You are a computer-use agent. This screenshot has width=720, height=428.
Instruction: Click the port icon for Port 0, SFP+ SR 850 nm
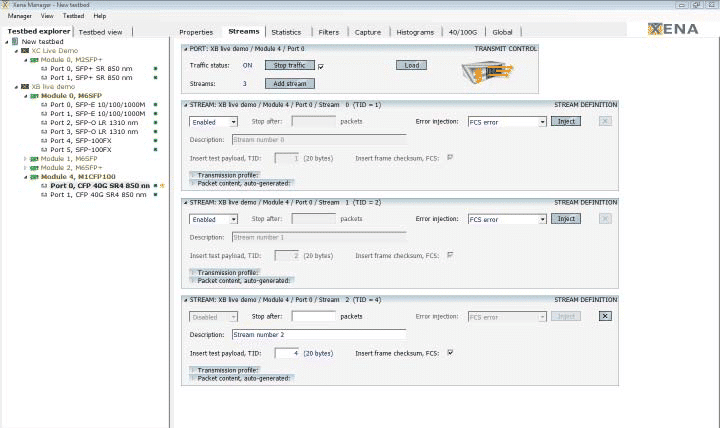[x=44, y=68]
